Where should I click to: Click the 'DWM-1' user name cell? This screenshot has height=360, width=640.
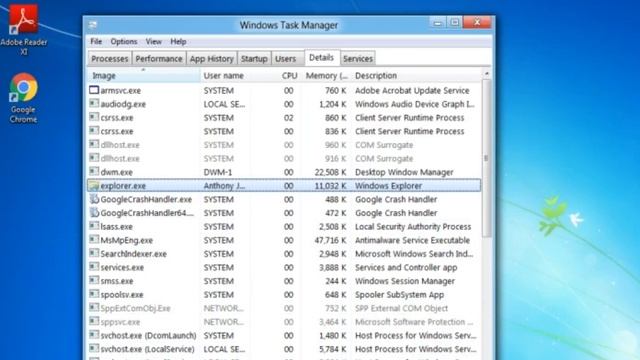218,172
